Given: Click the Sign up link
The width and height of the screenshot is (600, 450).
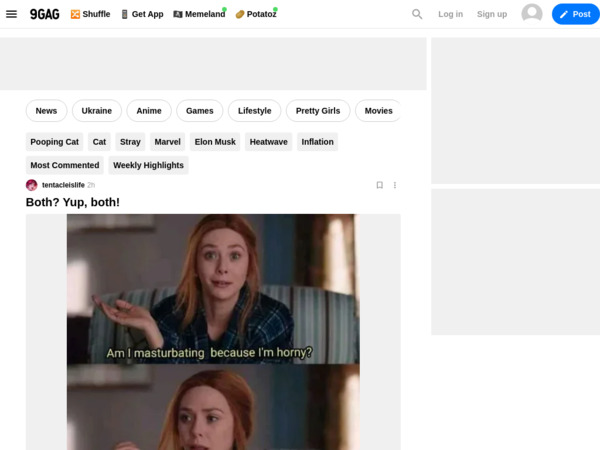Looking at the screenshot, I should (x=492, y=14).
